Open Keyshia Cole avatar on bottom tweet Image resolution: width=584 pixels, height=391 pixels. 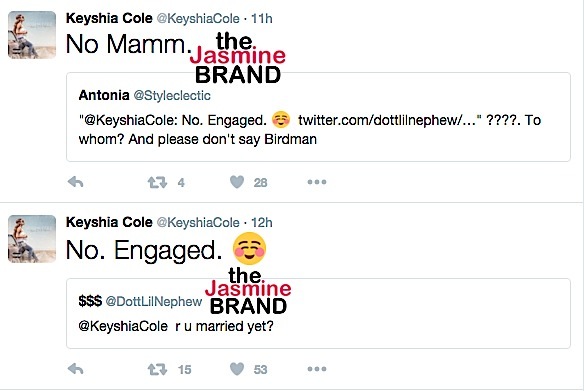coord(32,239)
